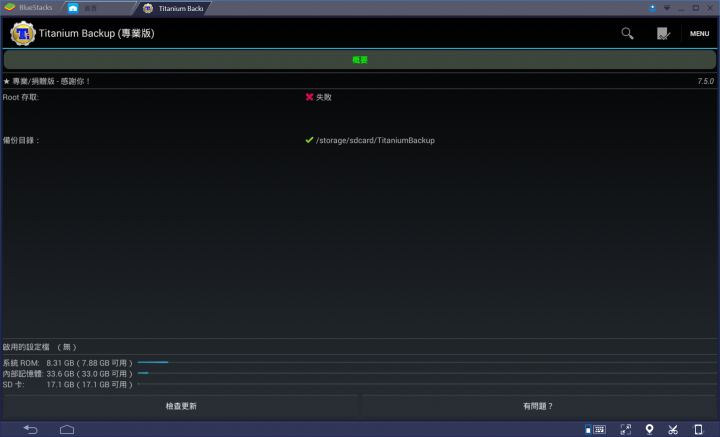
Task: Click the BlueStacks logo in title bar
Action: 10,8
